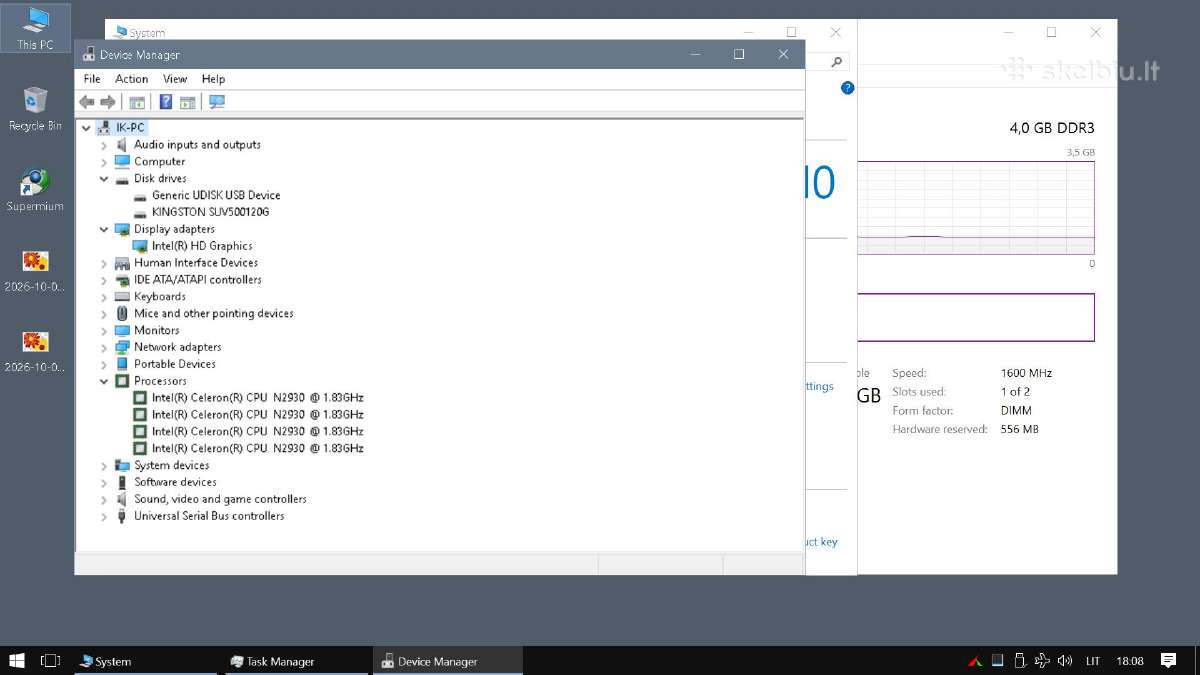1200x675 pixels.
Task: Click the help icon in the System window
Action: coord(848,88)
